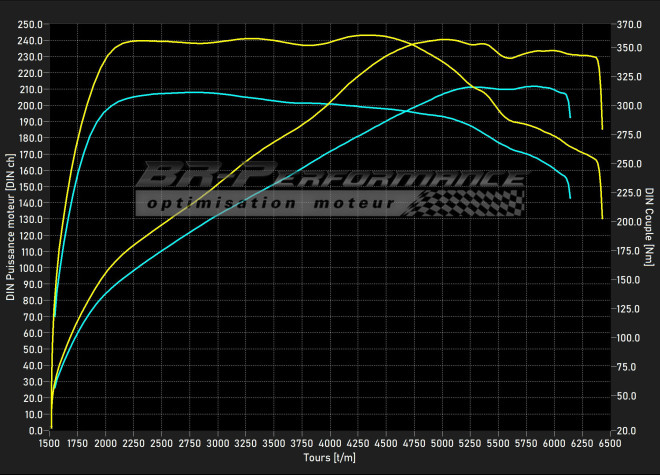Click the 250.0 power axis label

point(30,25)
